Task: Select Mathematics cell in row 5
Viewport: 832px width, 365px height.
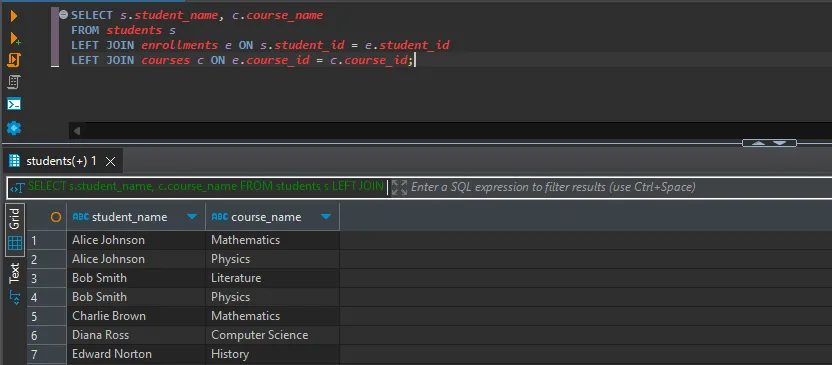Action: coord(272,316)
